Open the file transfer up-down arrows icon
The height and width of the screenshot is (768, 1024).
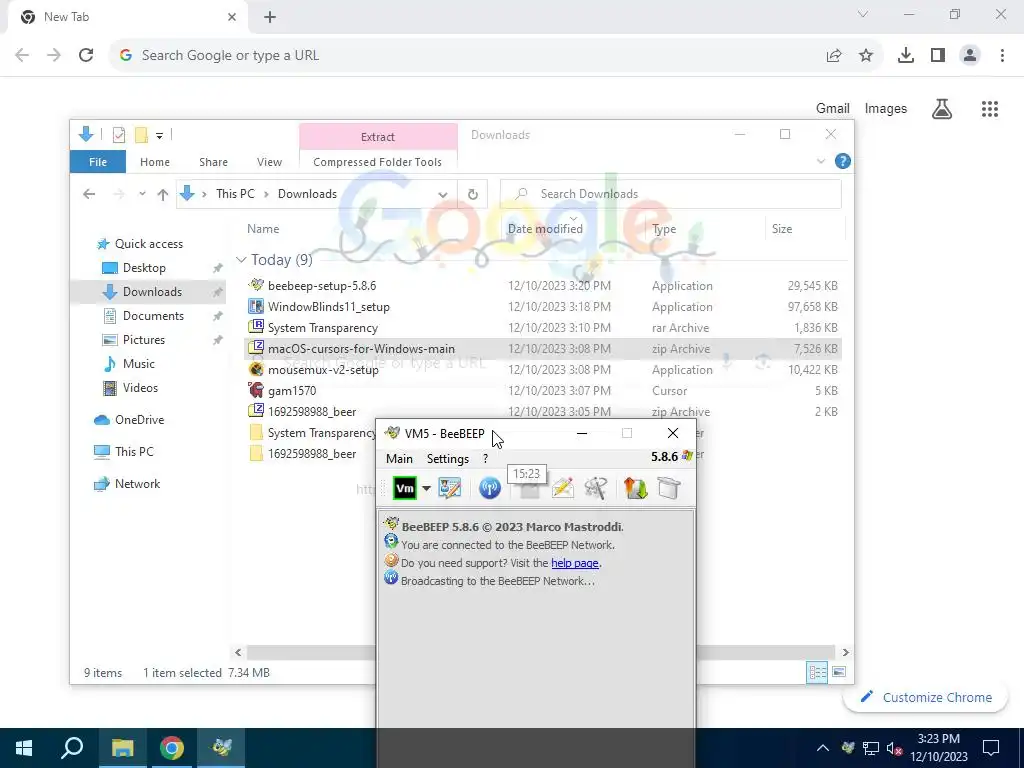tap(635, 488)
